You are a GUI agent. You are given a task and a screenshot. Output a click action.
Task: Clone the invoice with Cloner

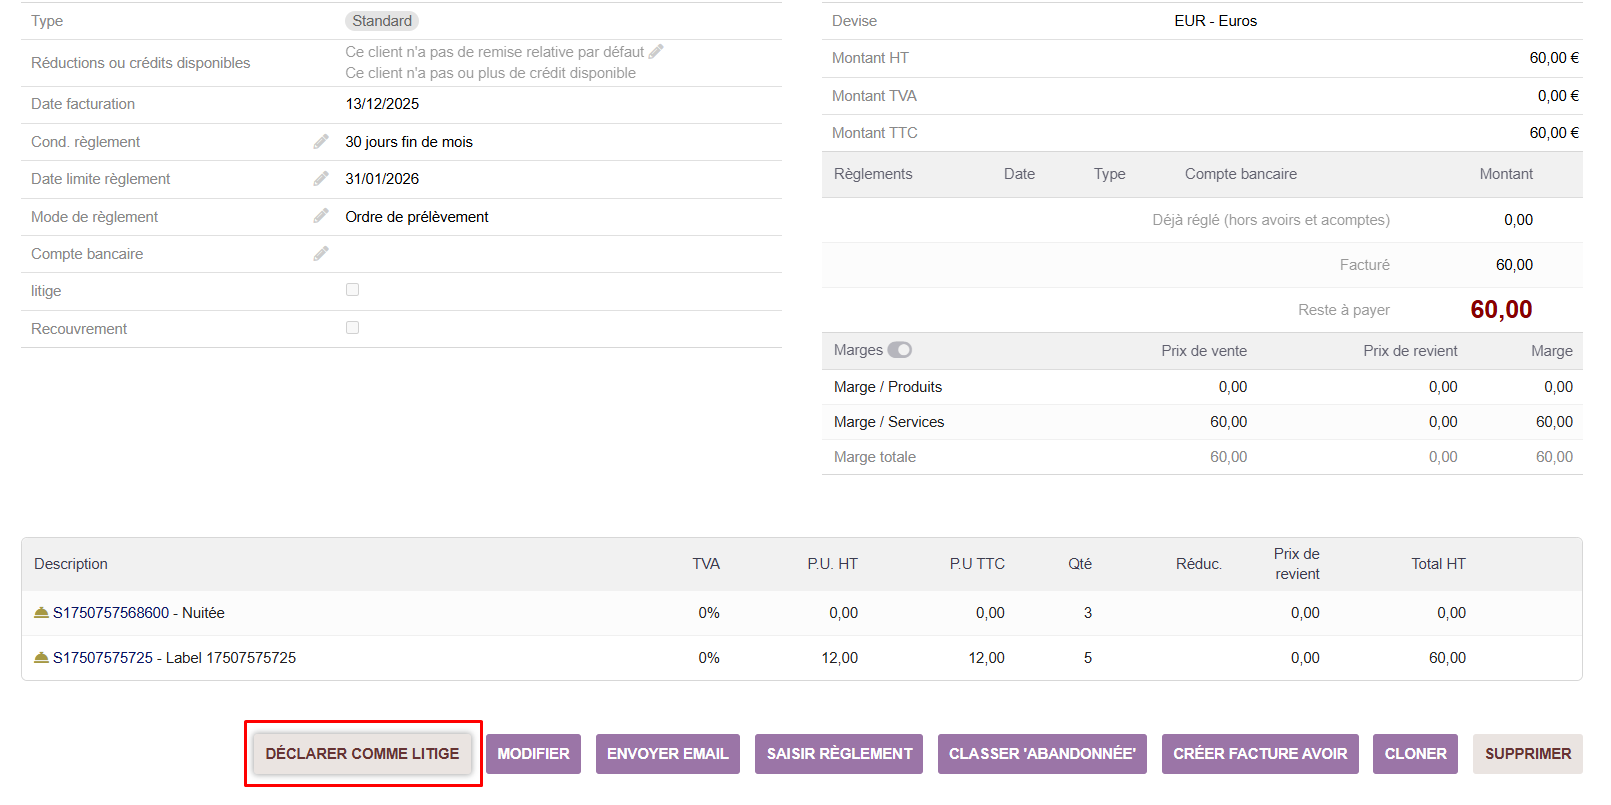1415,754
